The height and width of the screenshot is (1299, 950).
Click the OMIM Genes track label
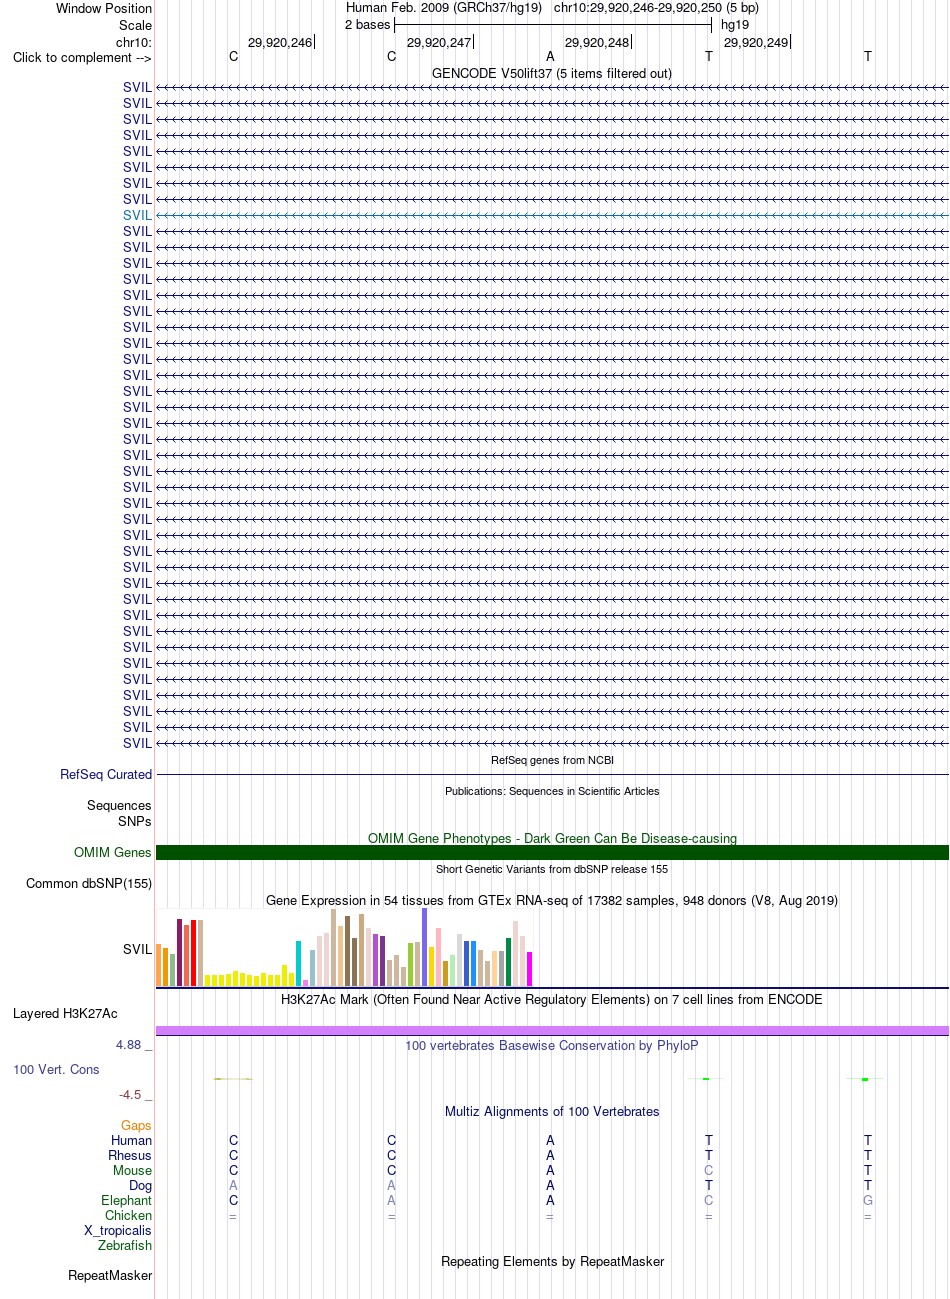[113, 853]
